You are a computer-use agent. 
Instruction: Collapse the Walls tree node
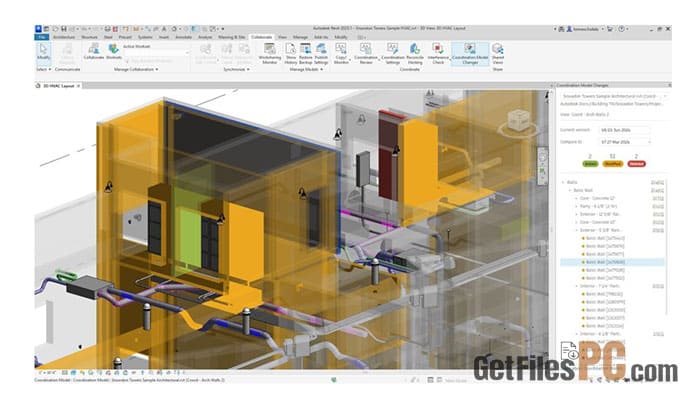click(563, 182)
